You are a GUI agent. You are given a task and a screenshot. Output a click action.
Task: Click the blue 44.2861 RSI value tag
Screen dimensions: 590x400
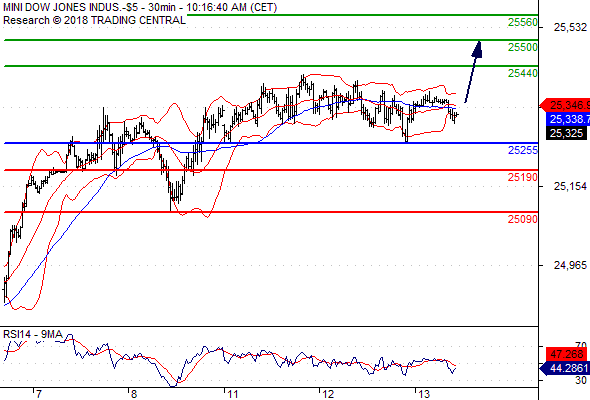coord(565,368)
